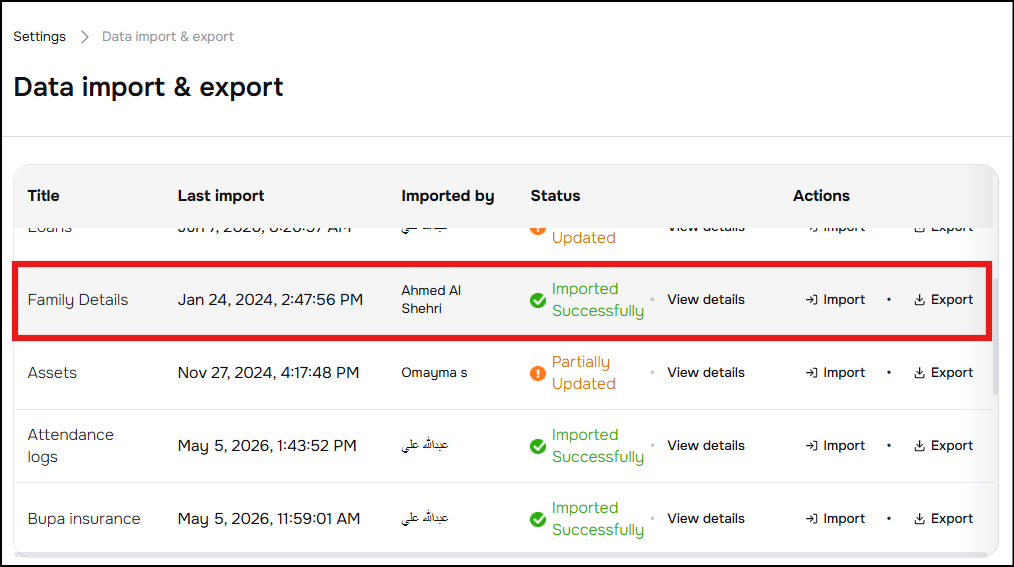1014x567 pixels.
Task: Open View details for Bupa insurance
Action: tap(706, 519)
